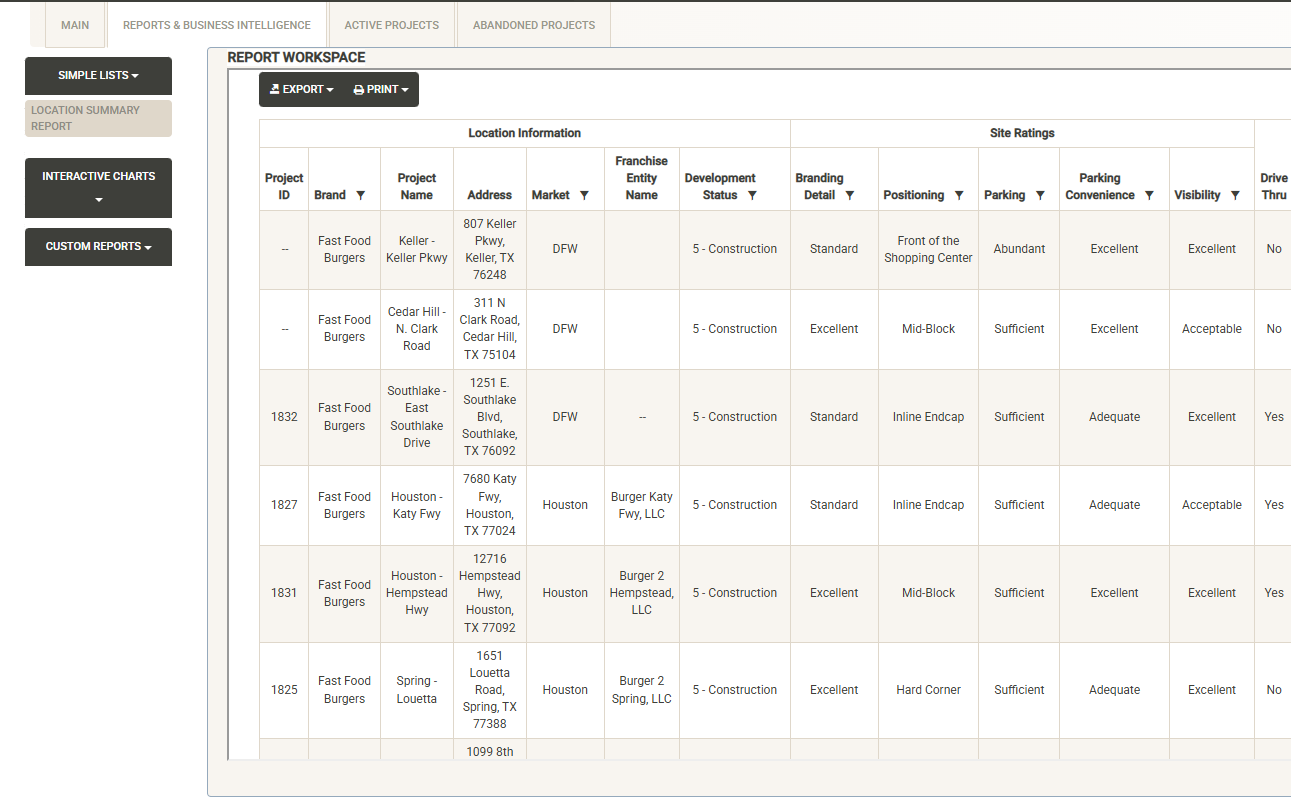Expand the Interactive Charts menu
Viewport: 1291px width, 808px height.
coord(98,187)
